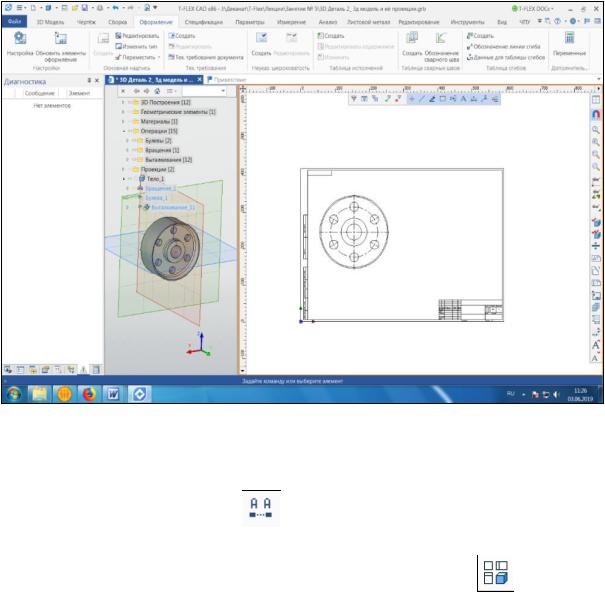The width and height of the screenshot is (605, 593).
Task: Click the Word icon in taskbar
Action: point(113,394)
